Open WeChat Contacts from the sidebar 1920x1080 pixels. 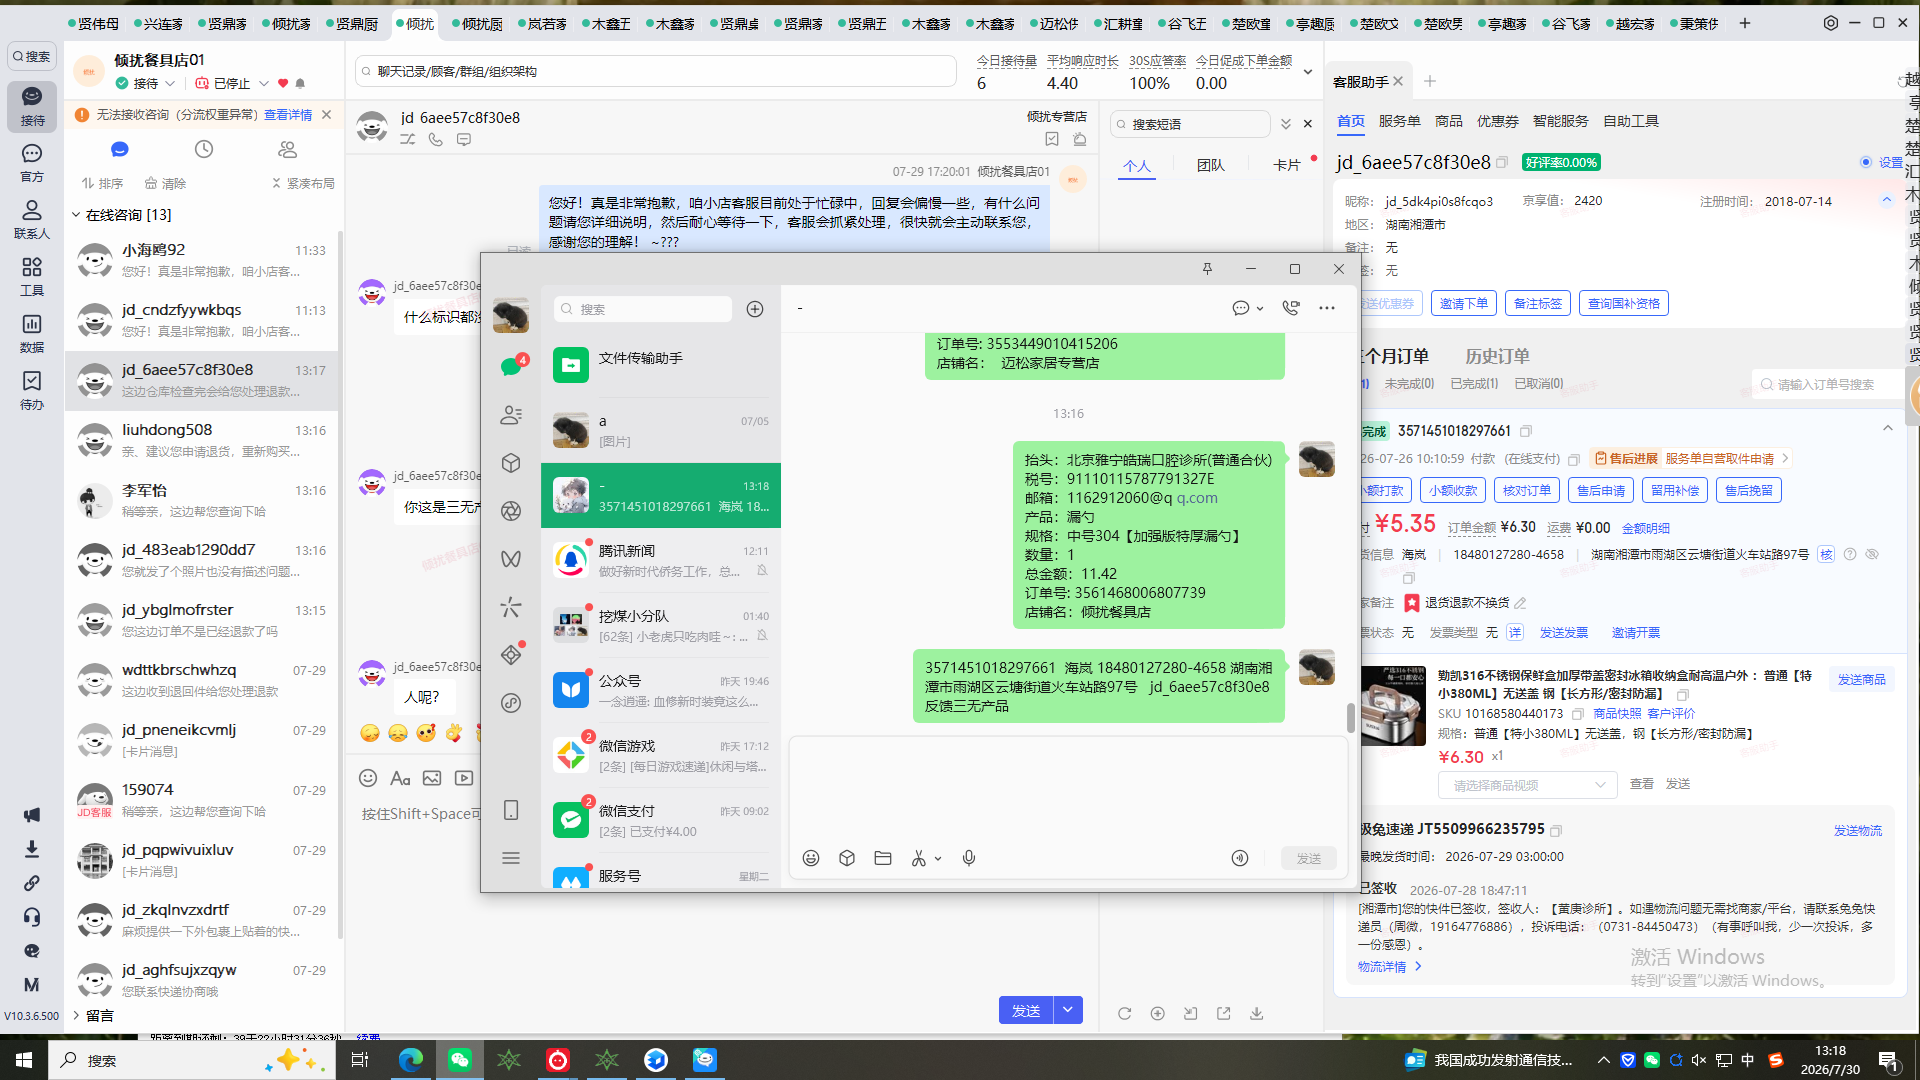click(x=511, y=415)
